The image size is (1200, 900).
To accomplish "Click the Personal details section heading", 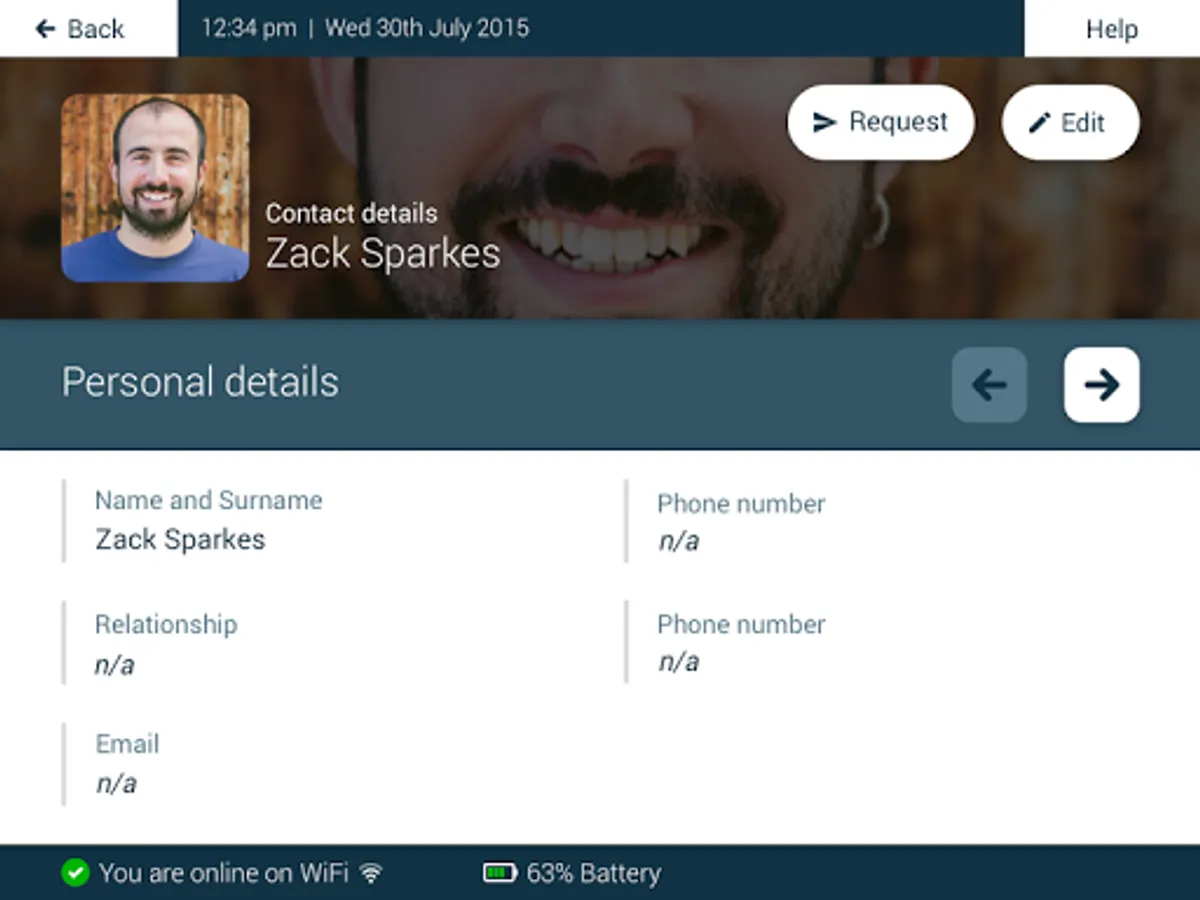I will click(x=200, y=383).
